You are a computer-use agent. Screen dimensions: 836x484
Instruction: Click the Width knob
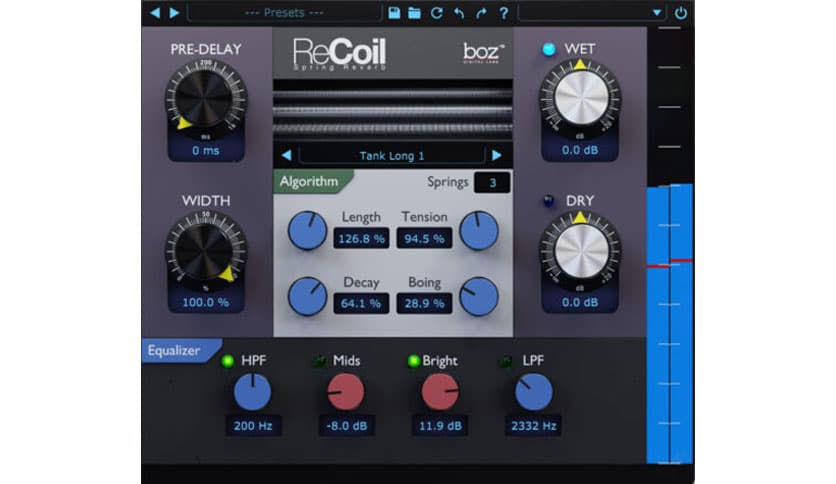coord(205,249)
